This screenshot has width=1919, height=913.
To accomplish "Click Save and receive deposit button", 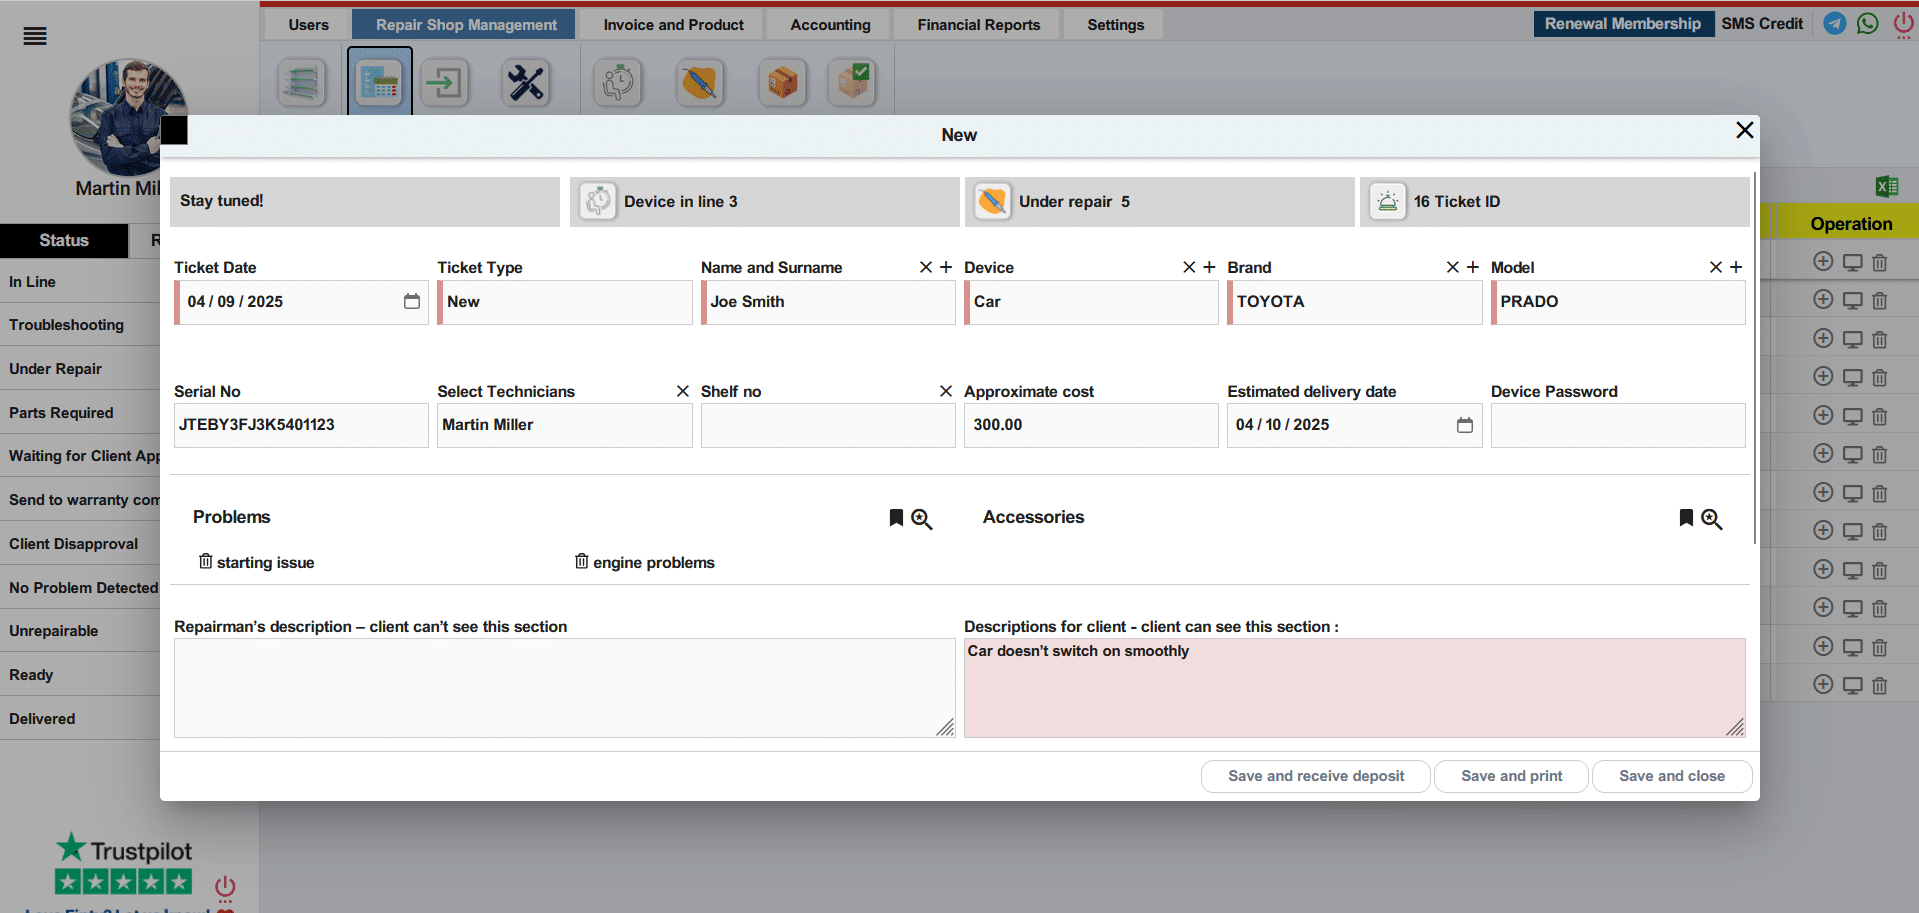I will point(1315,776).
